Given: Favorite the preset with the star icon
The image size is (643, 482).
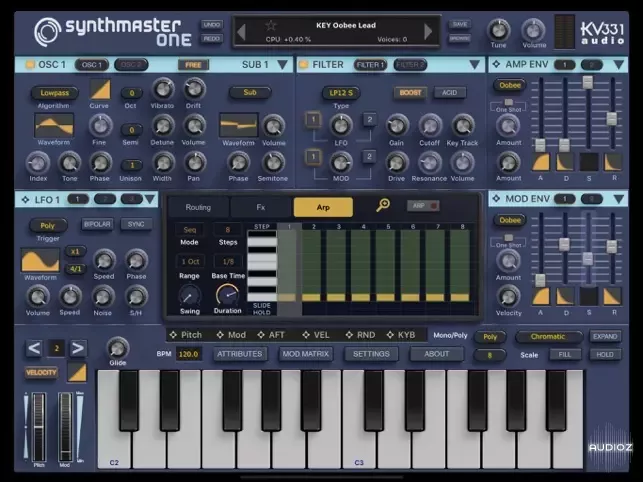Looking at the screenshot, I should [270, 24].
